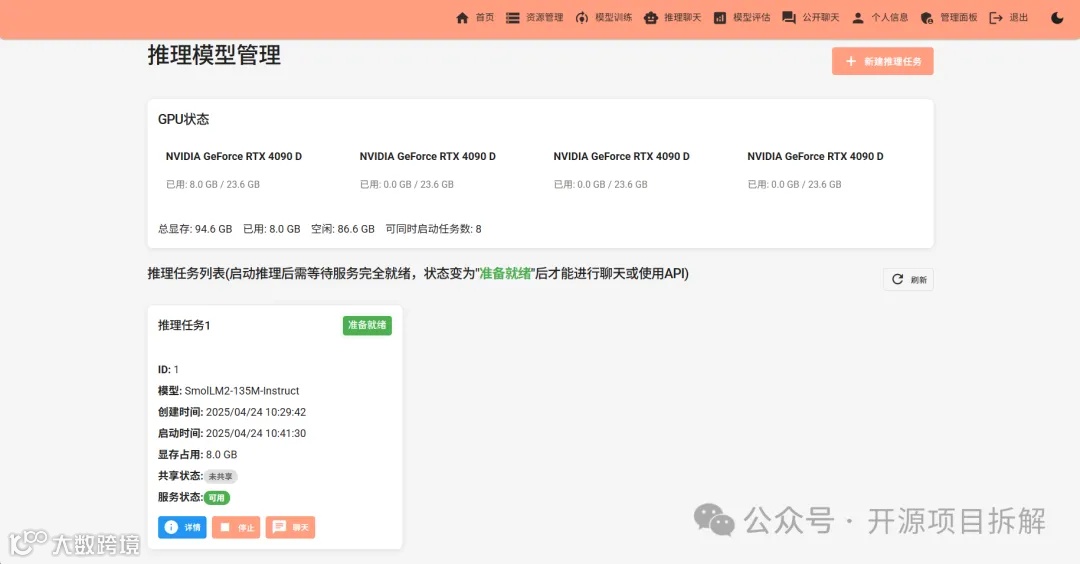This screenshot has width=1080, height=564.
Task: Toggle dark mode moon icon
Action: [x=1057, y=18]
